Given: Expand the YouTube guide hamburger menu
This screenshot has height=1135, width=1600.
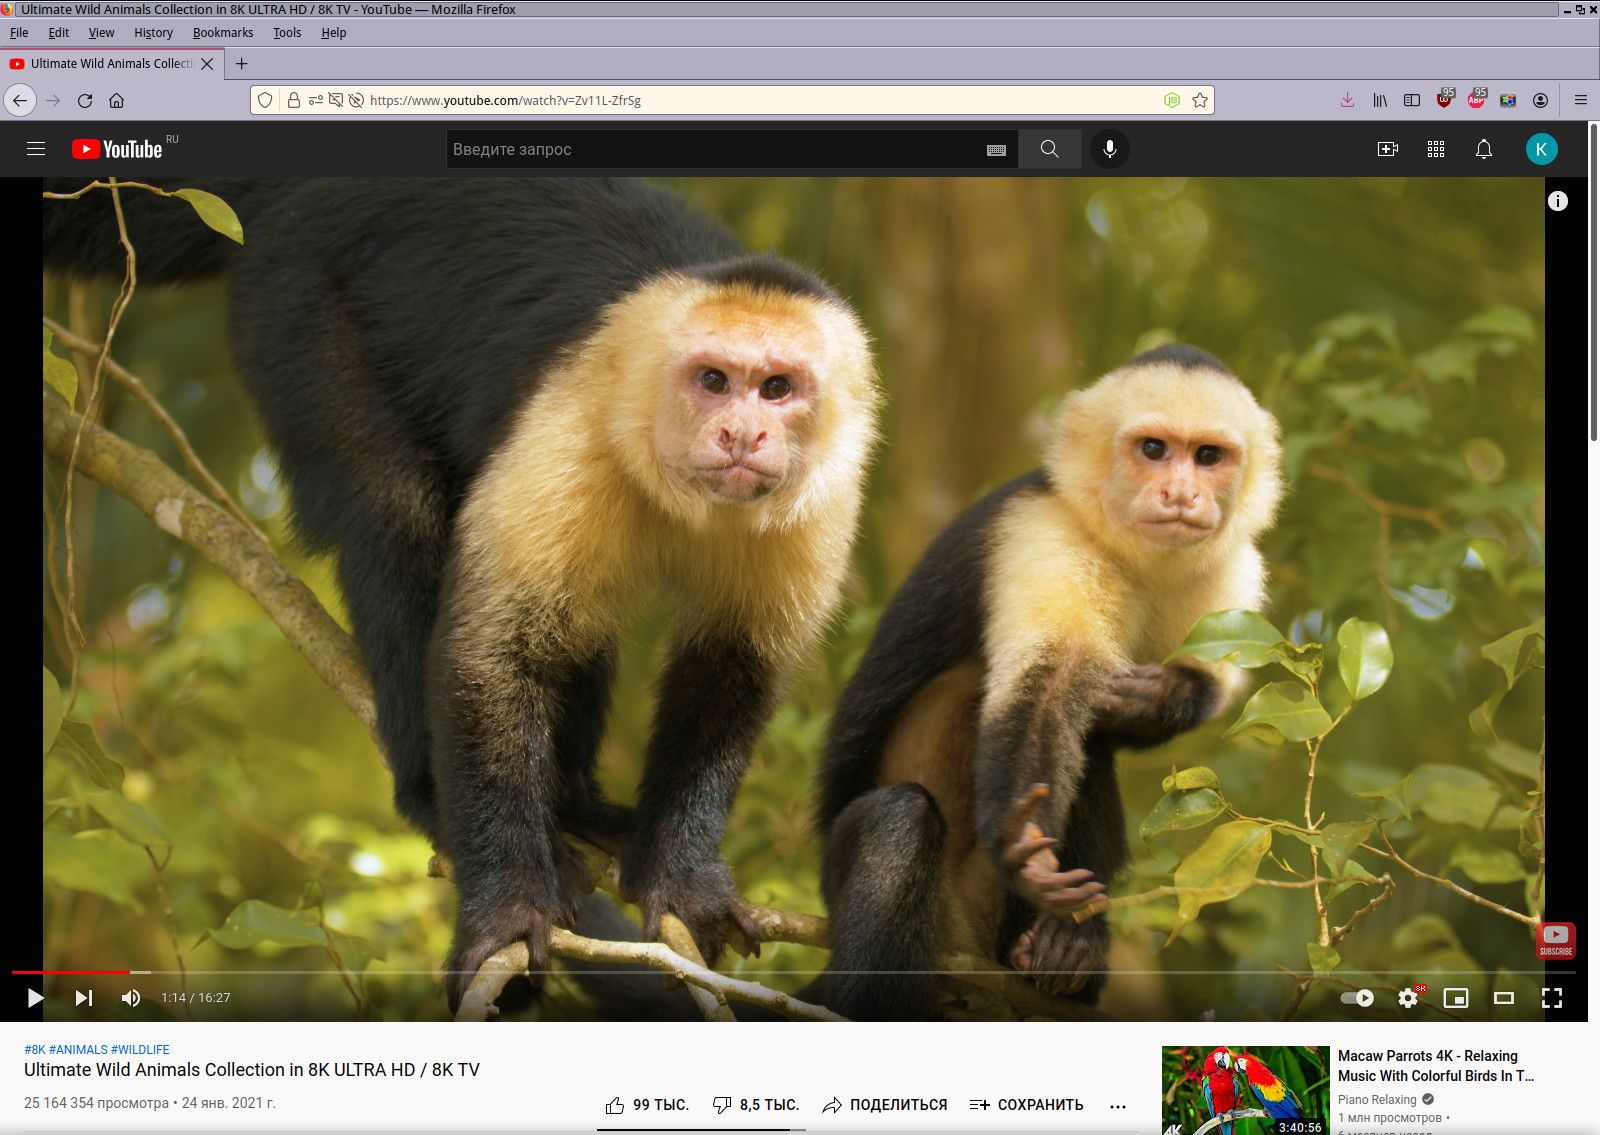Looking at the screenshot, I should [x=36, y=149].
